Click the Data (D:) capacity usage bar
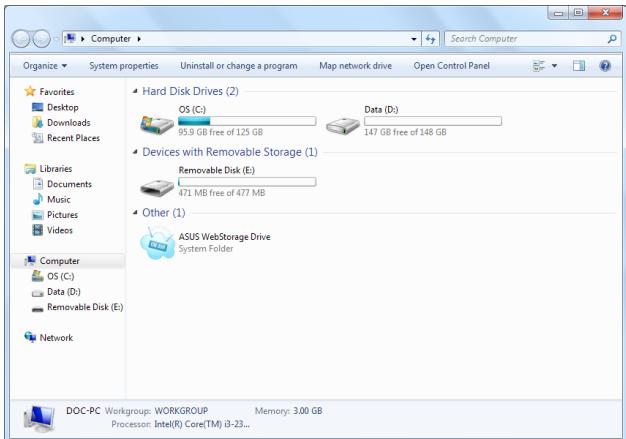 click(x=433, y=121)
